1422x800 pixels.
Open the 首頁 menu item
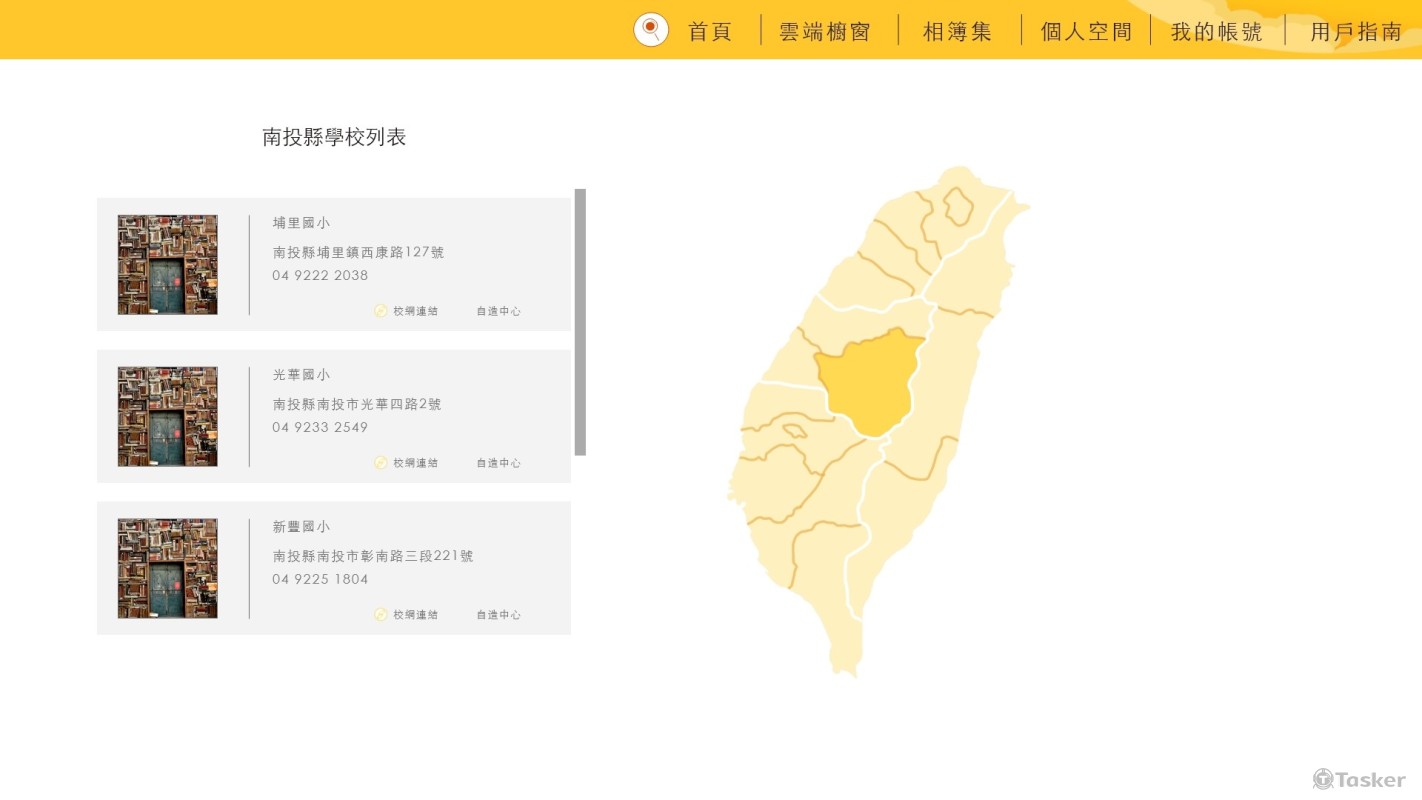click(710, 32)
